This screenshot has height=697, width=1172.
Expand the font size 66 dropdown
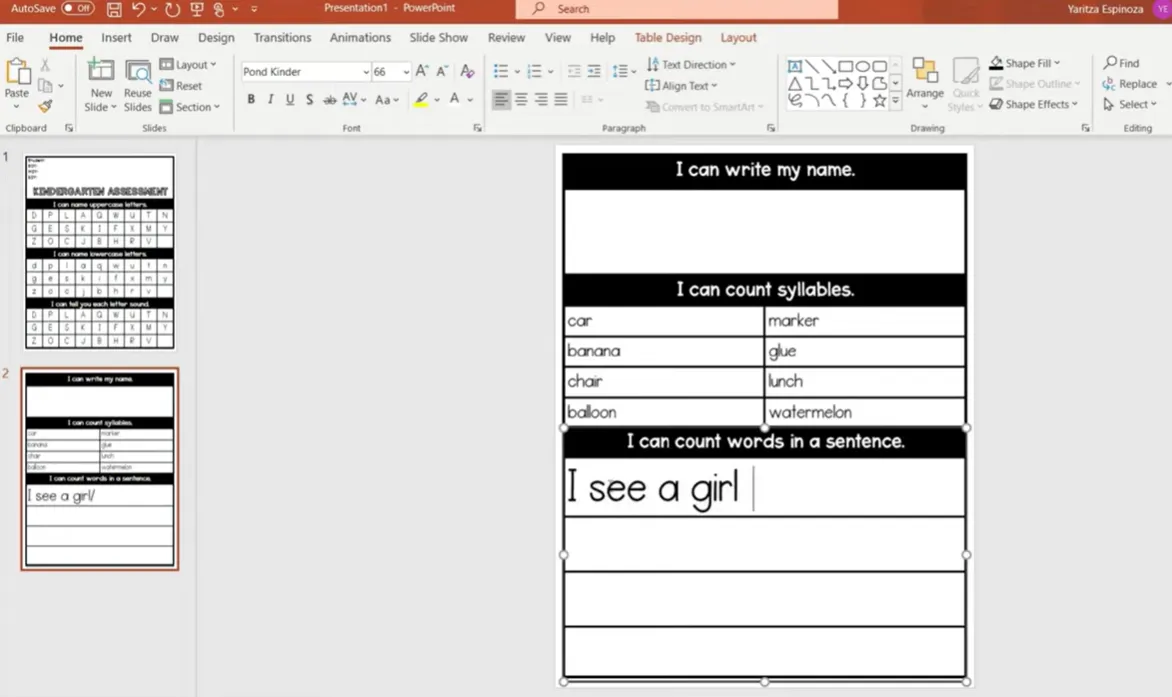pos(405,72)
